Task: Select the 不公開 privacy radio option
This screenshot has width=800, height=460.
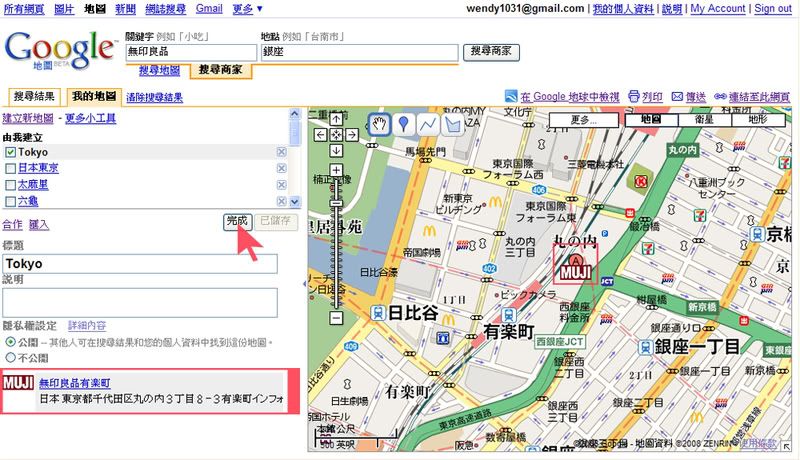Action: [x=11, y=356]
